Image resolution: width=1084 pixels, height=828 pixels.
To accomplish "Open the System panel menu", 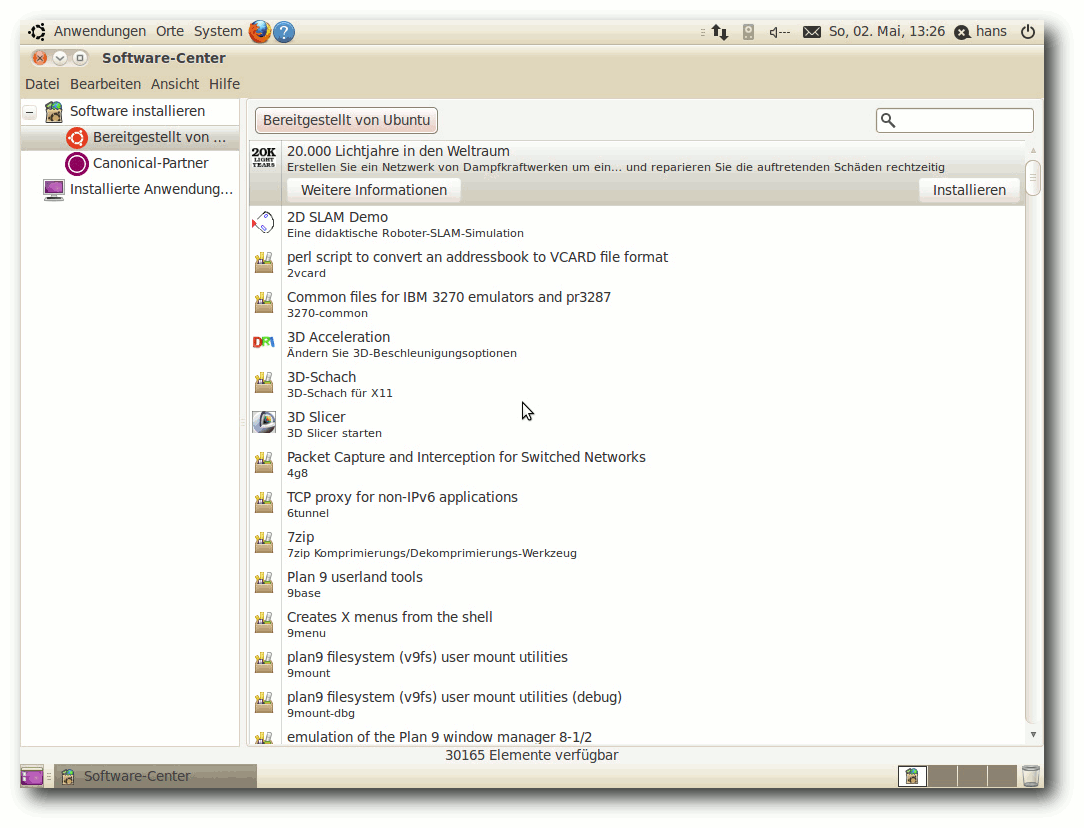I will (218, 32).
